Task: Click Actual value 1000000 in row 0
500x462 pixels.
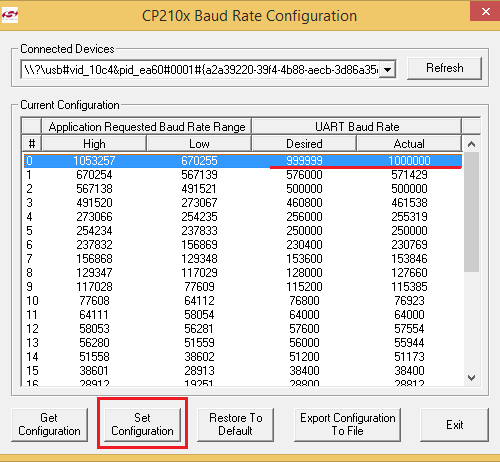Action: (x=409, y=161)
